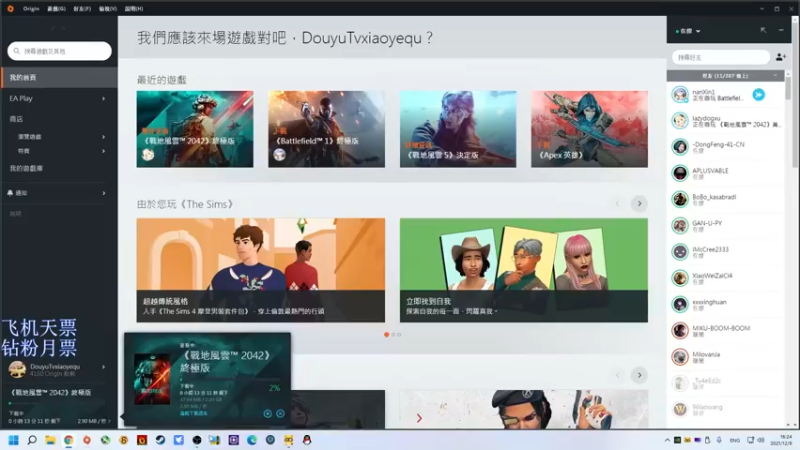800x450 pixels.
Task: Open the Battlefield 2042 Ultimate Edition recent game tile
Action: (195, 129)
